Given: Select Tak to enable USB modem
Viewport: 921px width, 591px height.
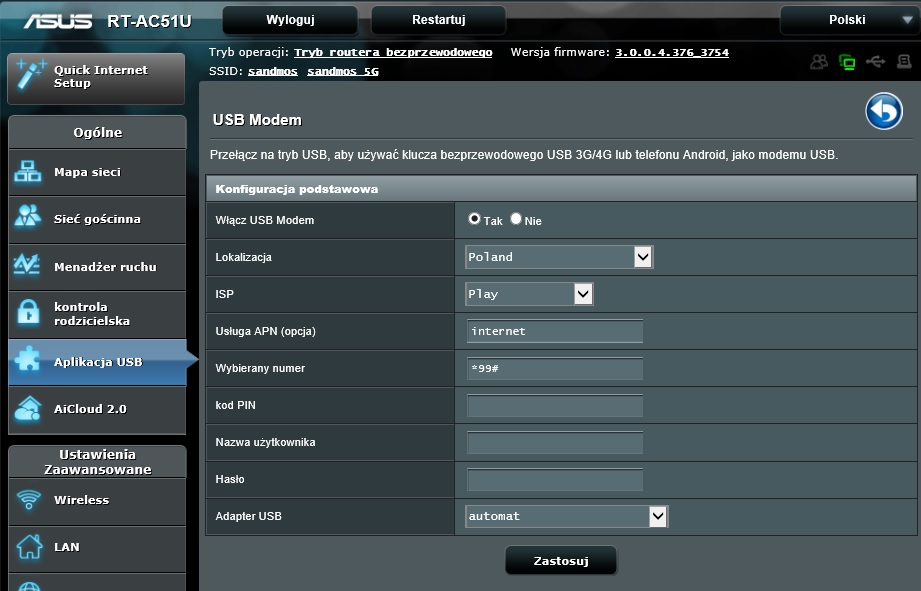Looking at the screenshot, I should (x=474, y=219).
